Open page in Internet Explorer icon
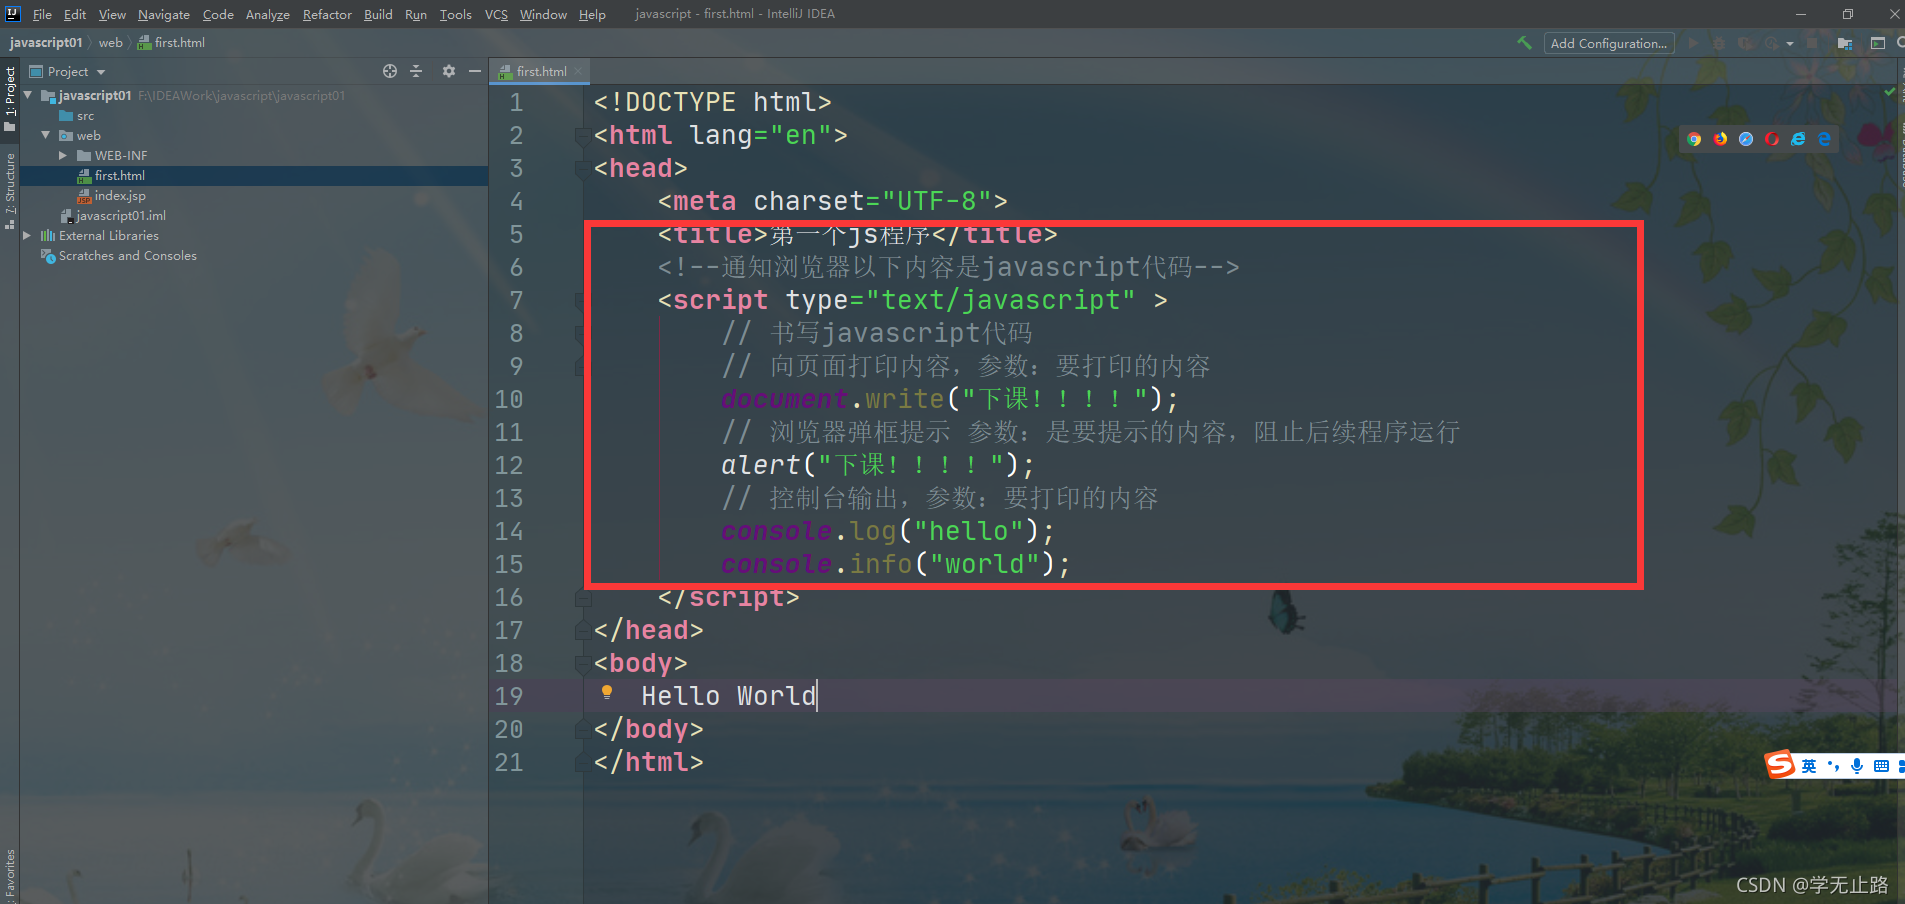Screen dimensions: 1905x904 pyautogui.click(x=1798, y=139)
